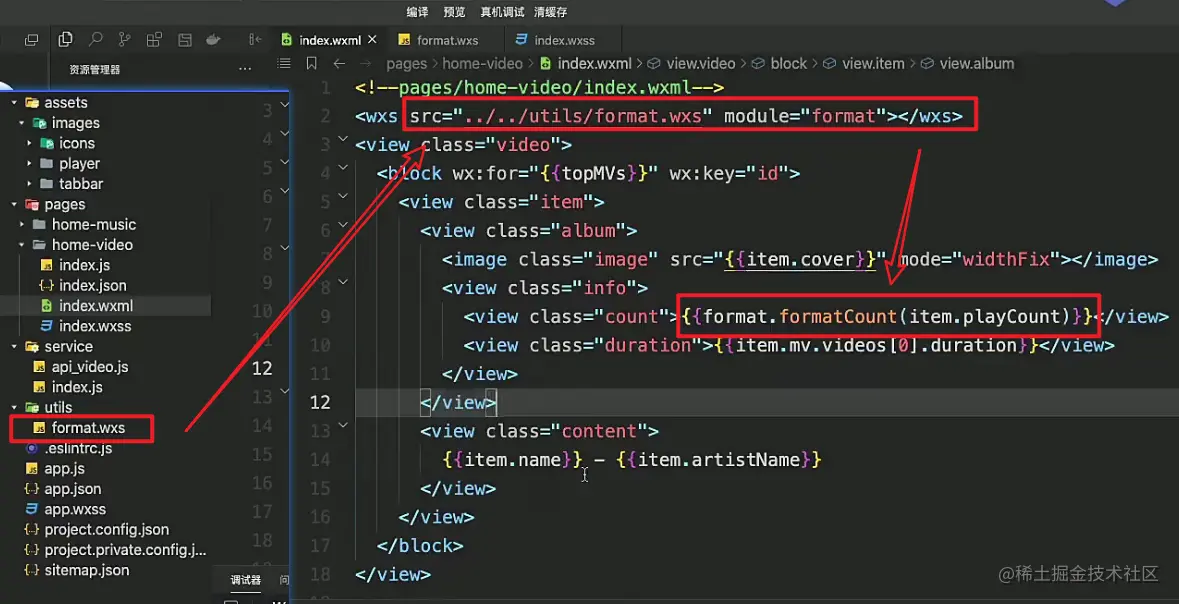Close the index.wxml tab
Image resolution: width=1179 pixels, height=604 pixels.
tap(373, 39)
